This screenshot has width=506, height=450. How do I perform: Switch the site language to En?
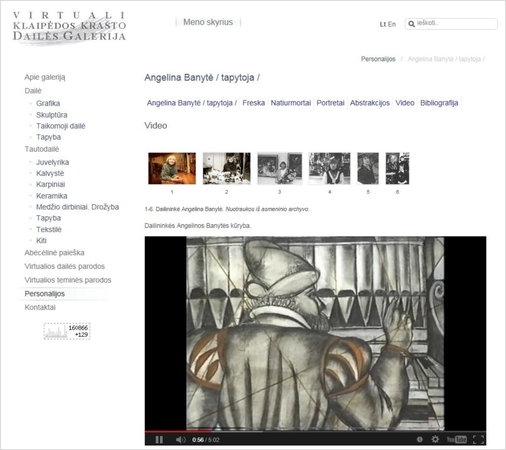[392, 24]
